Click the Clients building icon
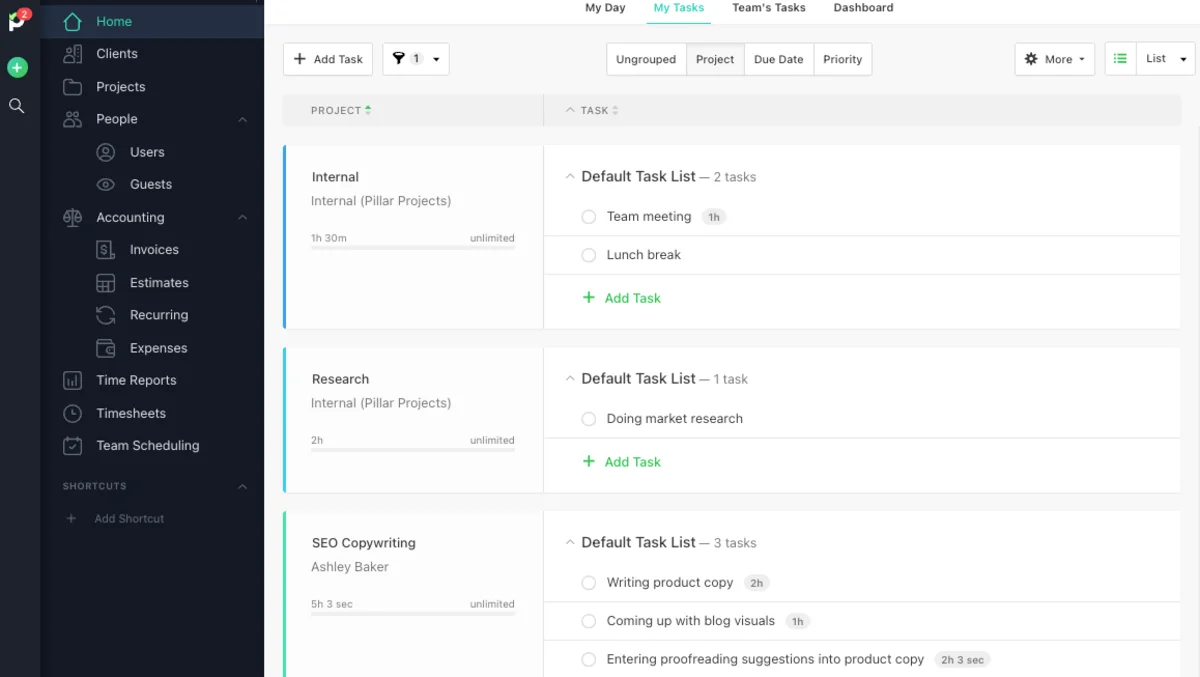Image resolution: width=1200 pixels, height=677 pixels. pos(72,54)
